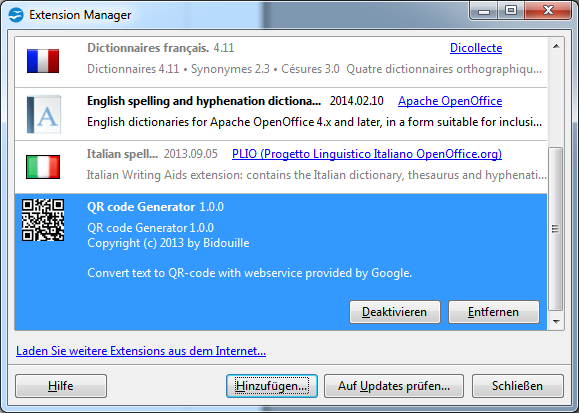Click the Extension Manager title bar logo
Viewport: 579px width, 413px height.
[x=16, y=15]
